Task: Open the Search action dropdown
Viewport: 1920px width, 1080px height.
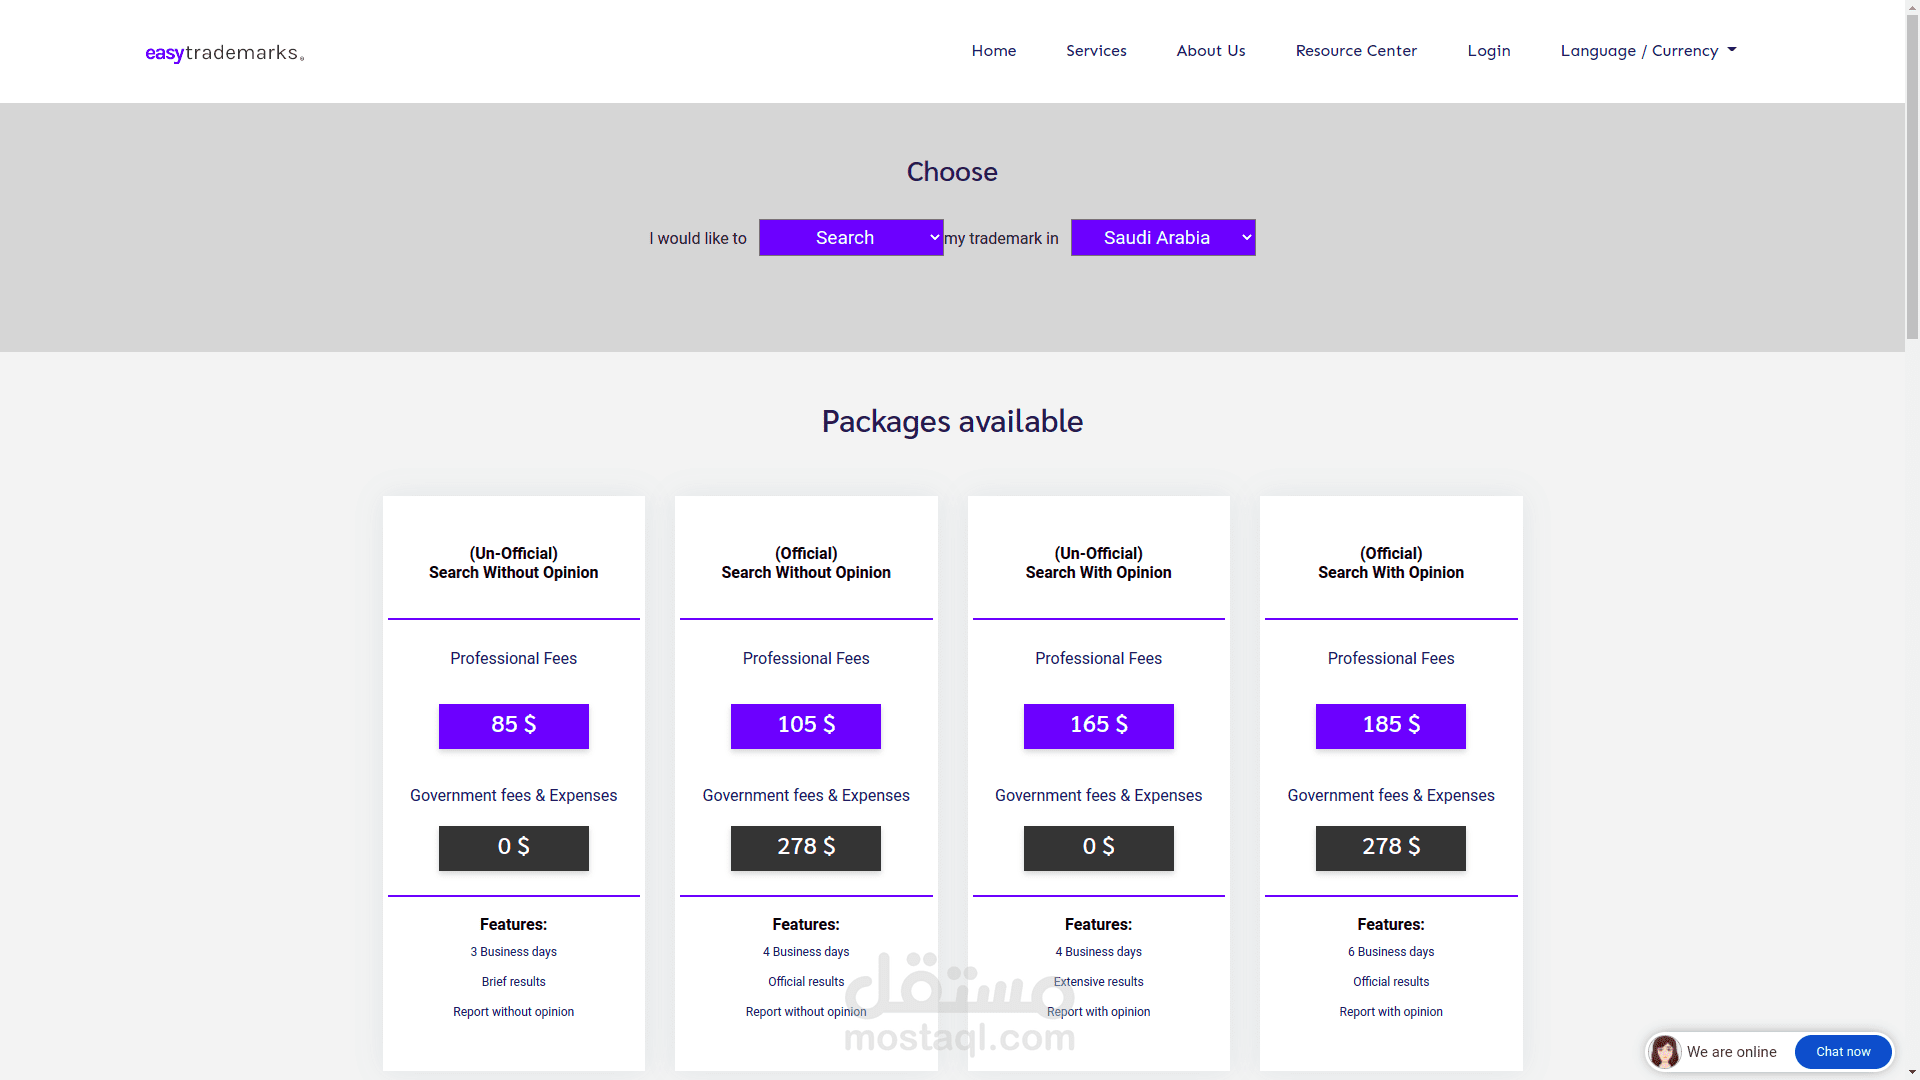Action: click(850, 238)
